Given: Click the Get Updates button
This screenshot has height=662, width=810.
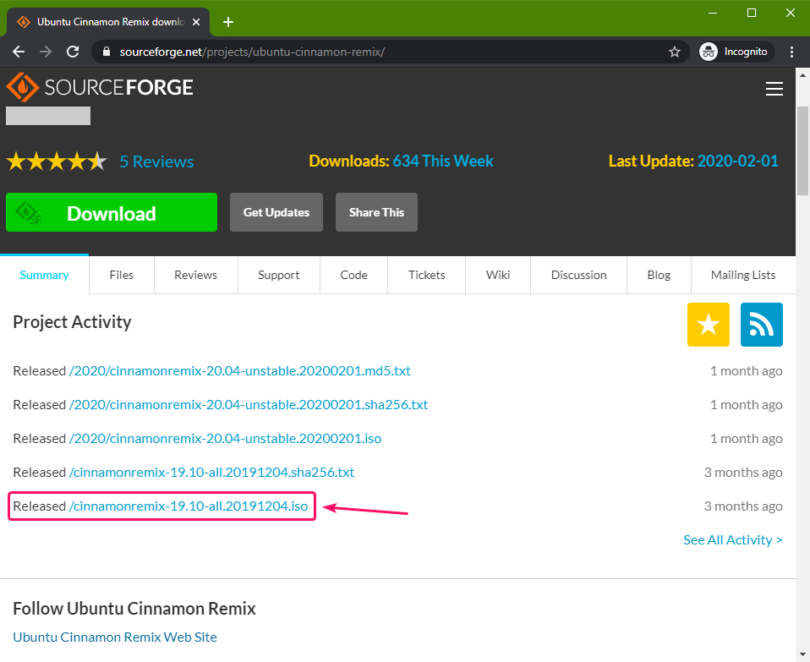Looking at the screenshot, I should (x=276, y=212).
